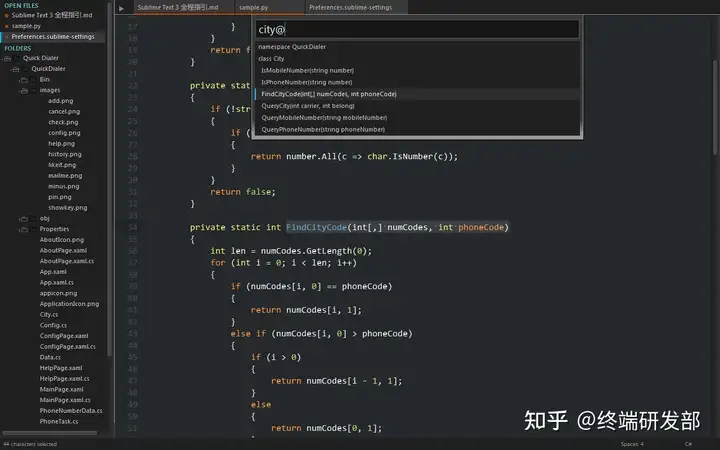Click the Goto Anything input containing city@
Screen dimensions: 720x450
coord(417,30)
